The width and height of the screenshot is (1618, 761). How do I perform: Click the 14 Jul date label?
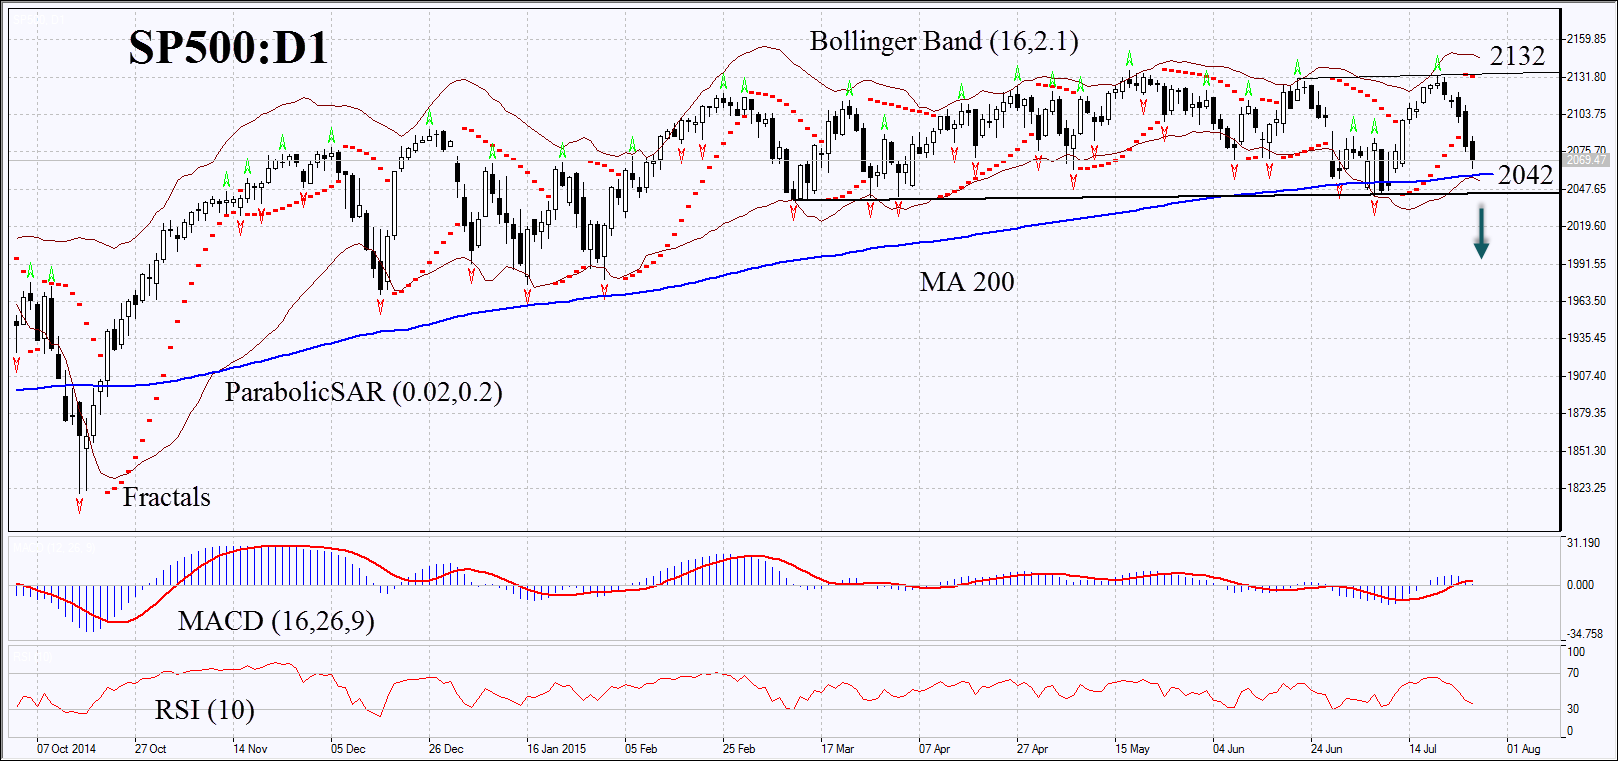coord(1424,749)
